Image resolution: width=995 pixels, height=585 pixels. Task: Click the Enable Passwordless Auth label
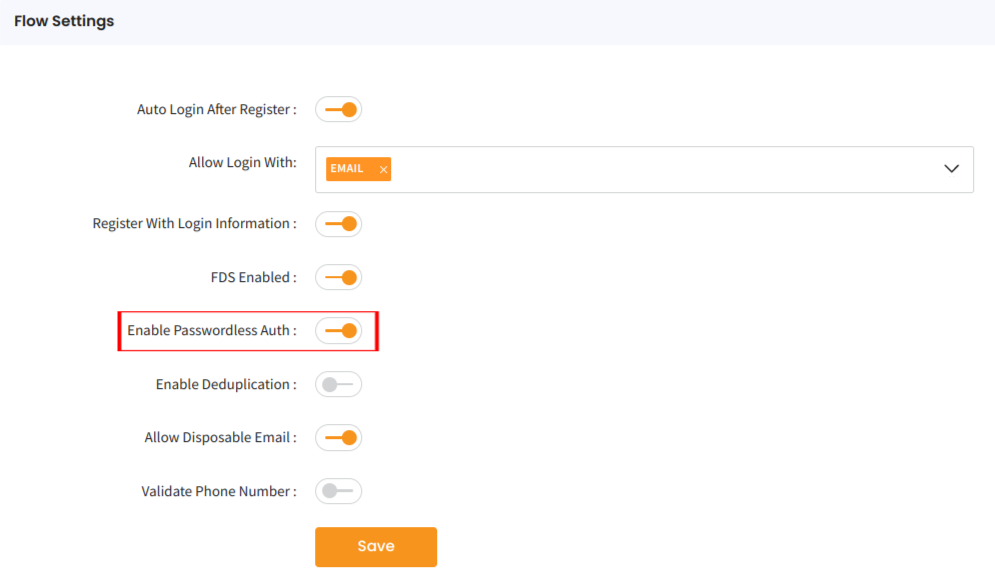(x=211, y=331)
